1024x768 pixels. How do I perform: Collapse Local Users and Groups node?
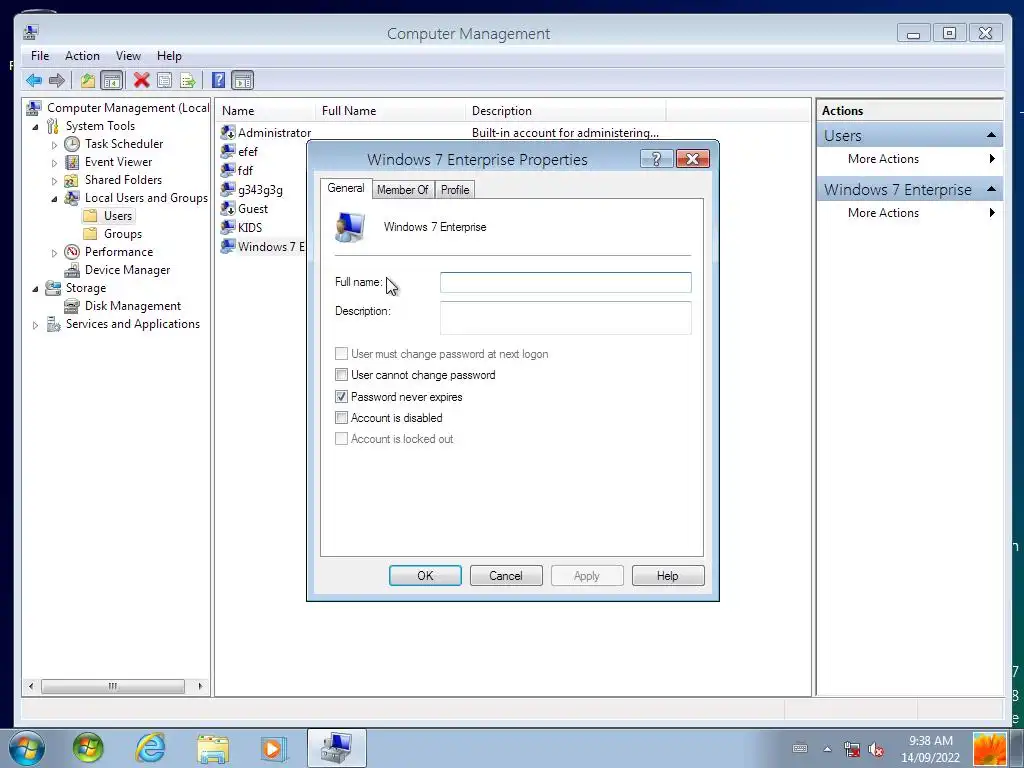[x=54, y=199]
